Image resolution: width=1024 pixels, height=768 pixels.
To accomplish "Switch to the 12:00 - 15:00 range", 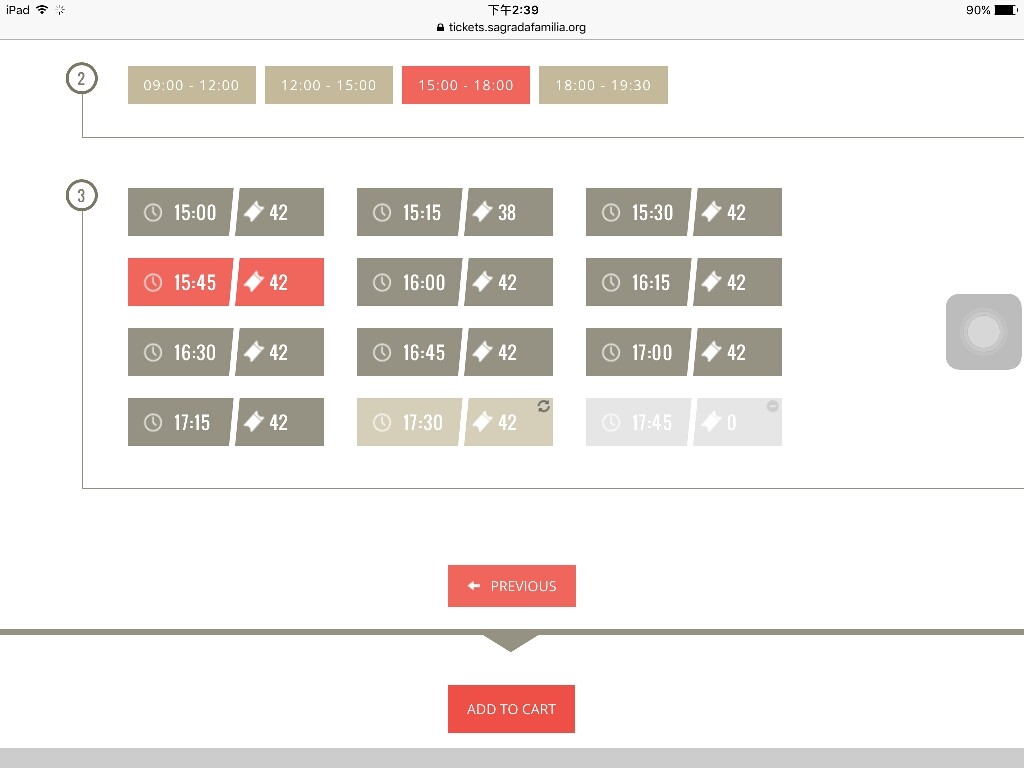I will point(328,85).
